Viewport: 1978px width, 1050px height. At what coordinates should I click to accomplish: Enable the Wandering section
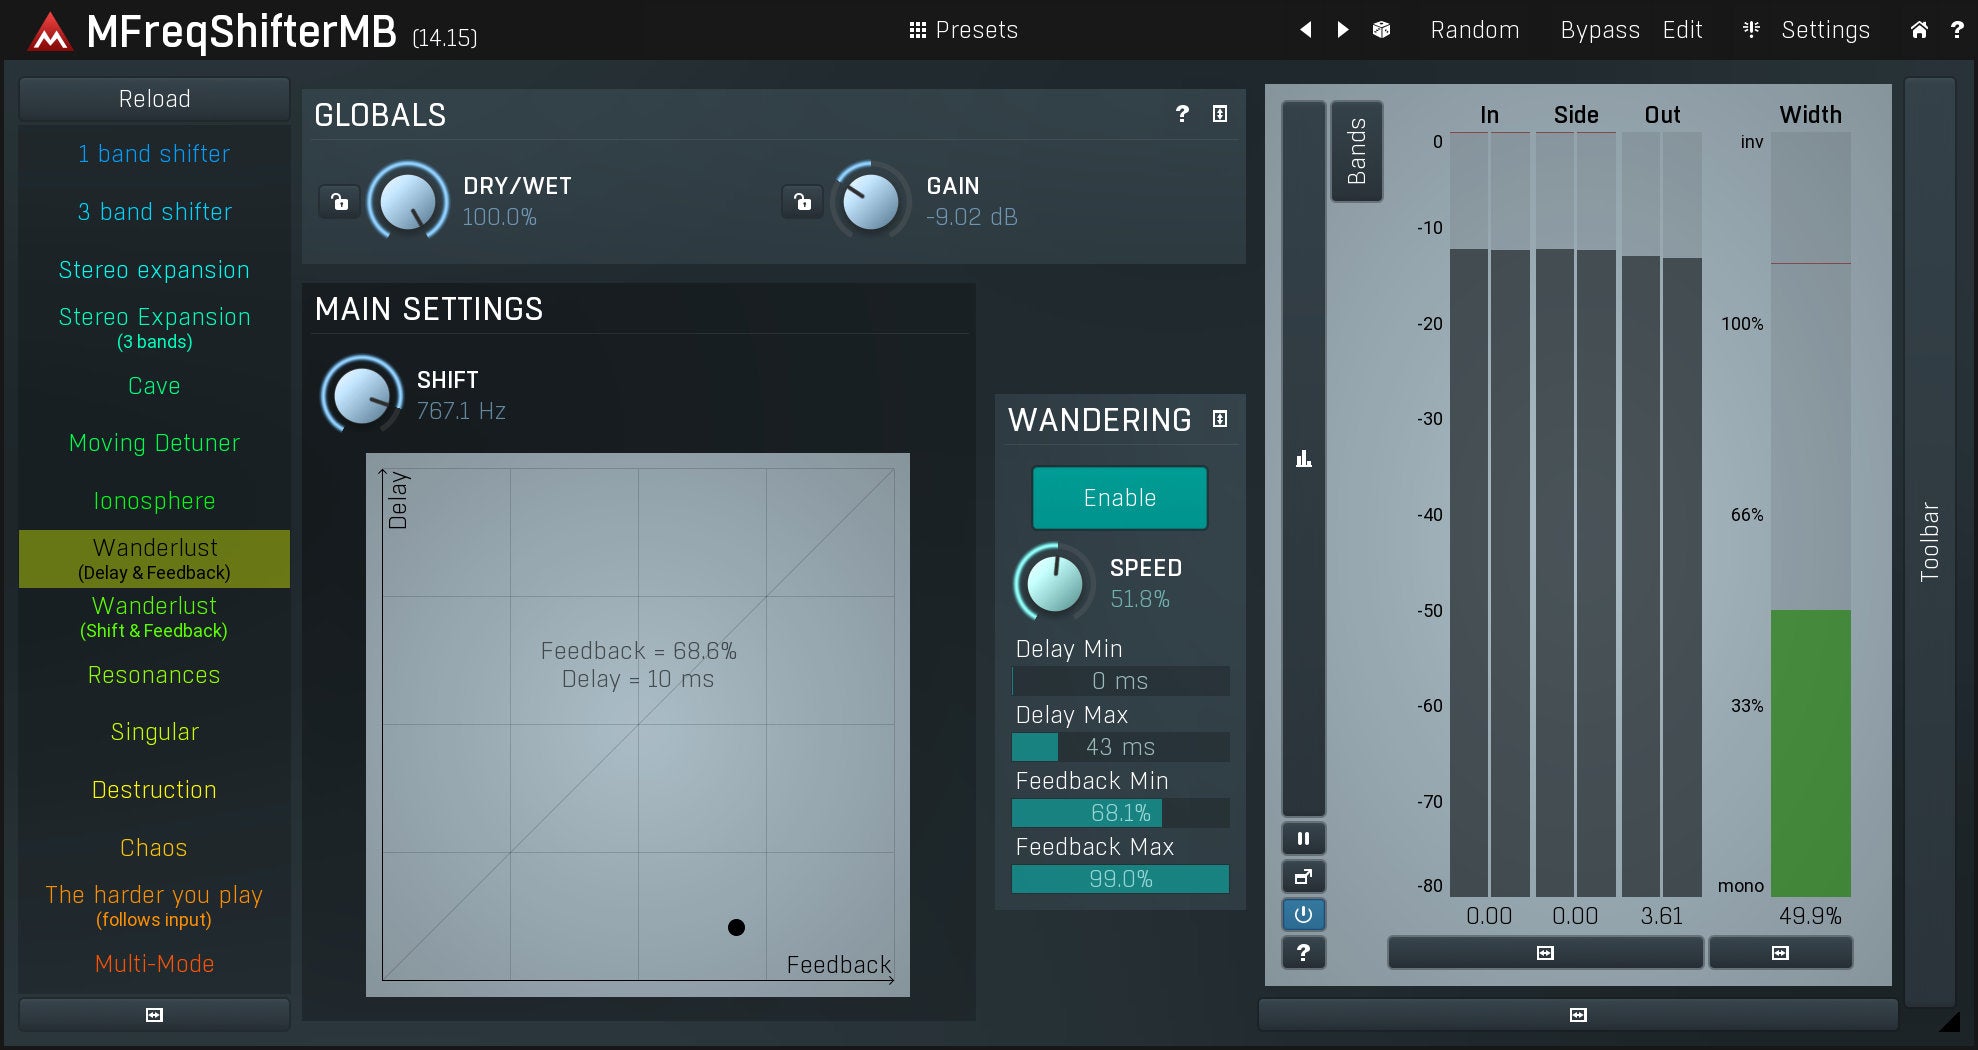tap(1119, 498)
